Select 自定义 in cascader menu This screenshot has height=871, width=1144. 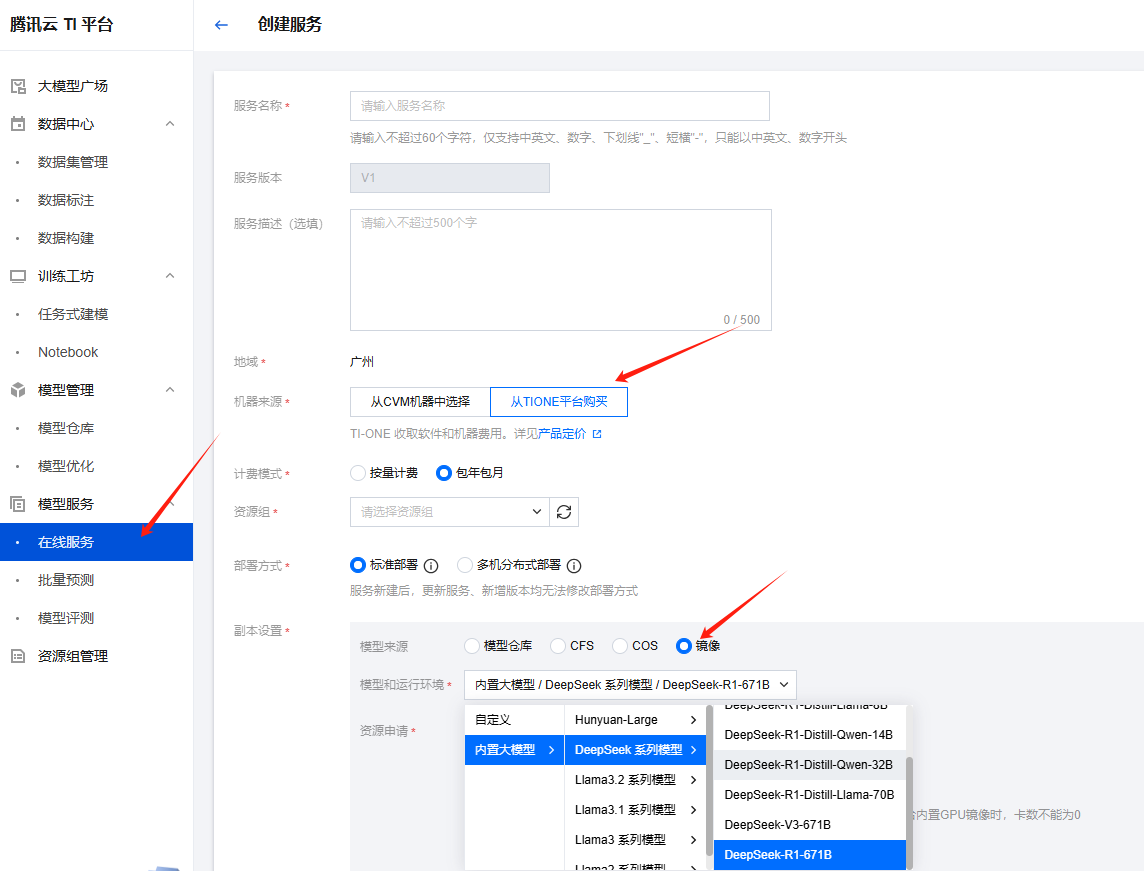514,720
